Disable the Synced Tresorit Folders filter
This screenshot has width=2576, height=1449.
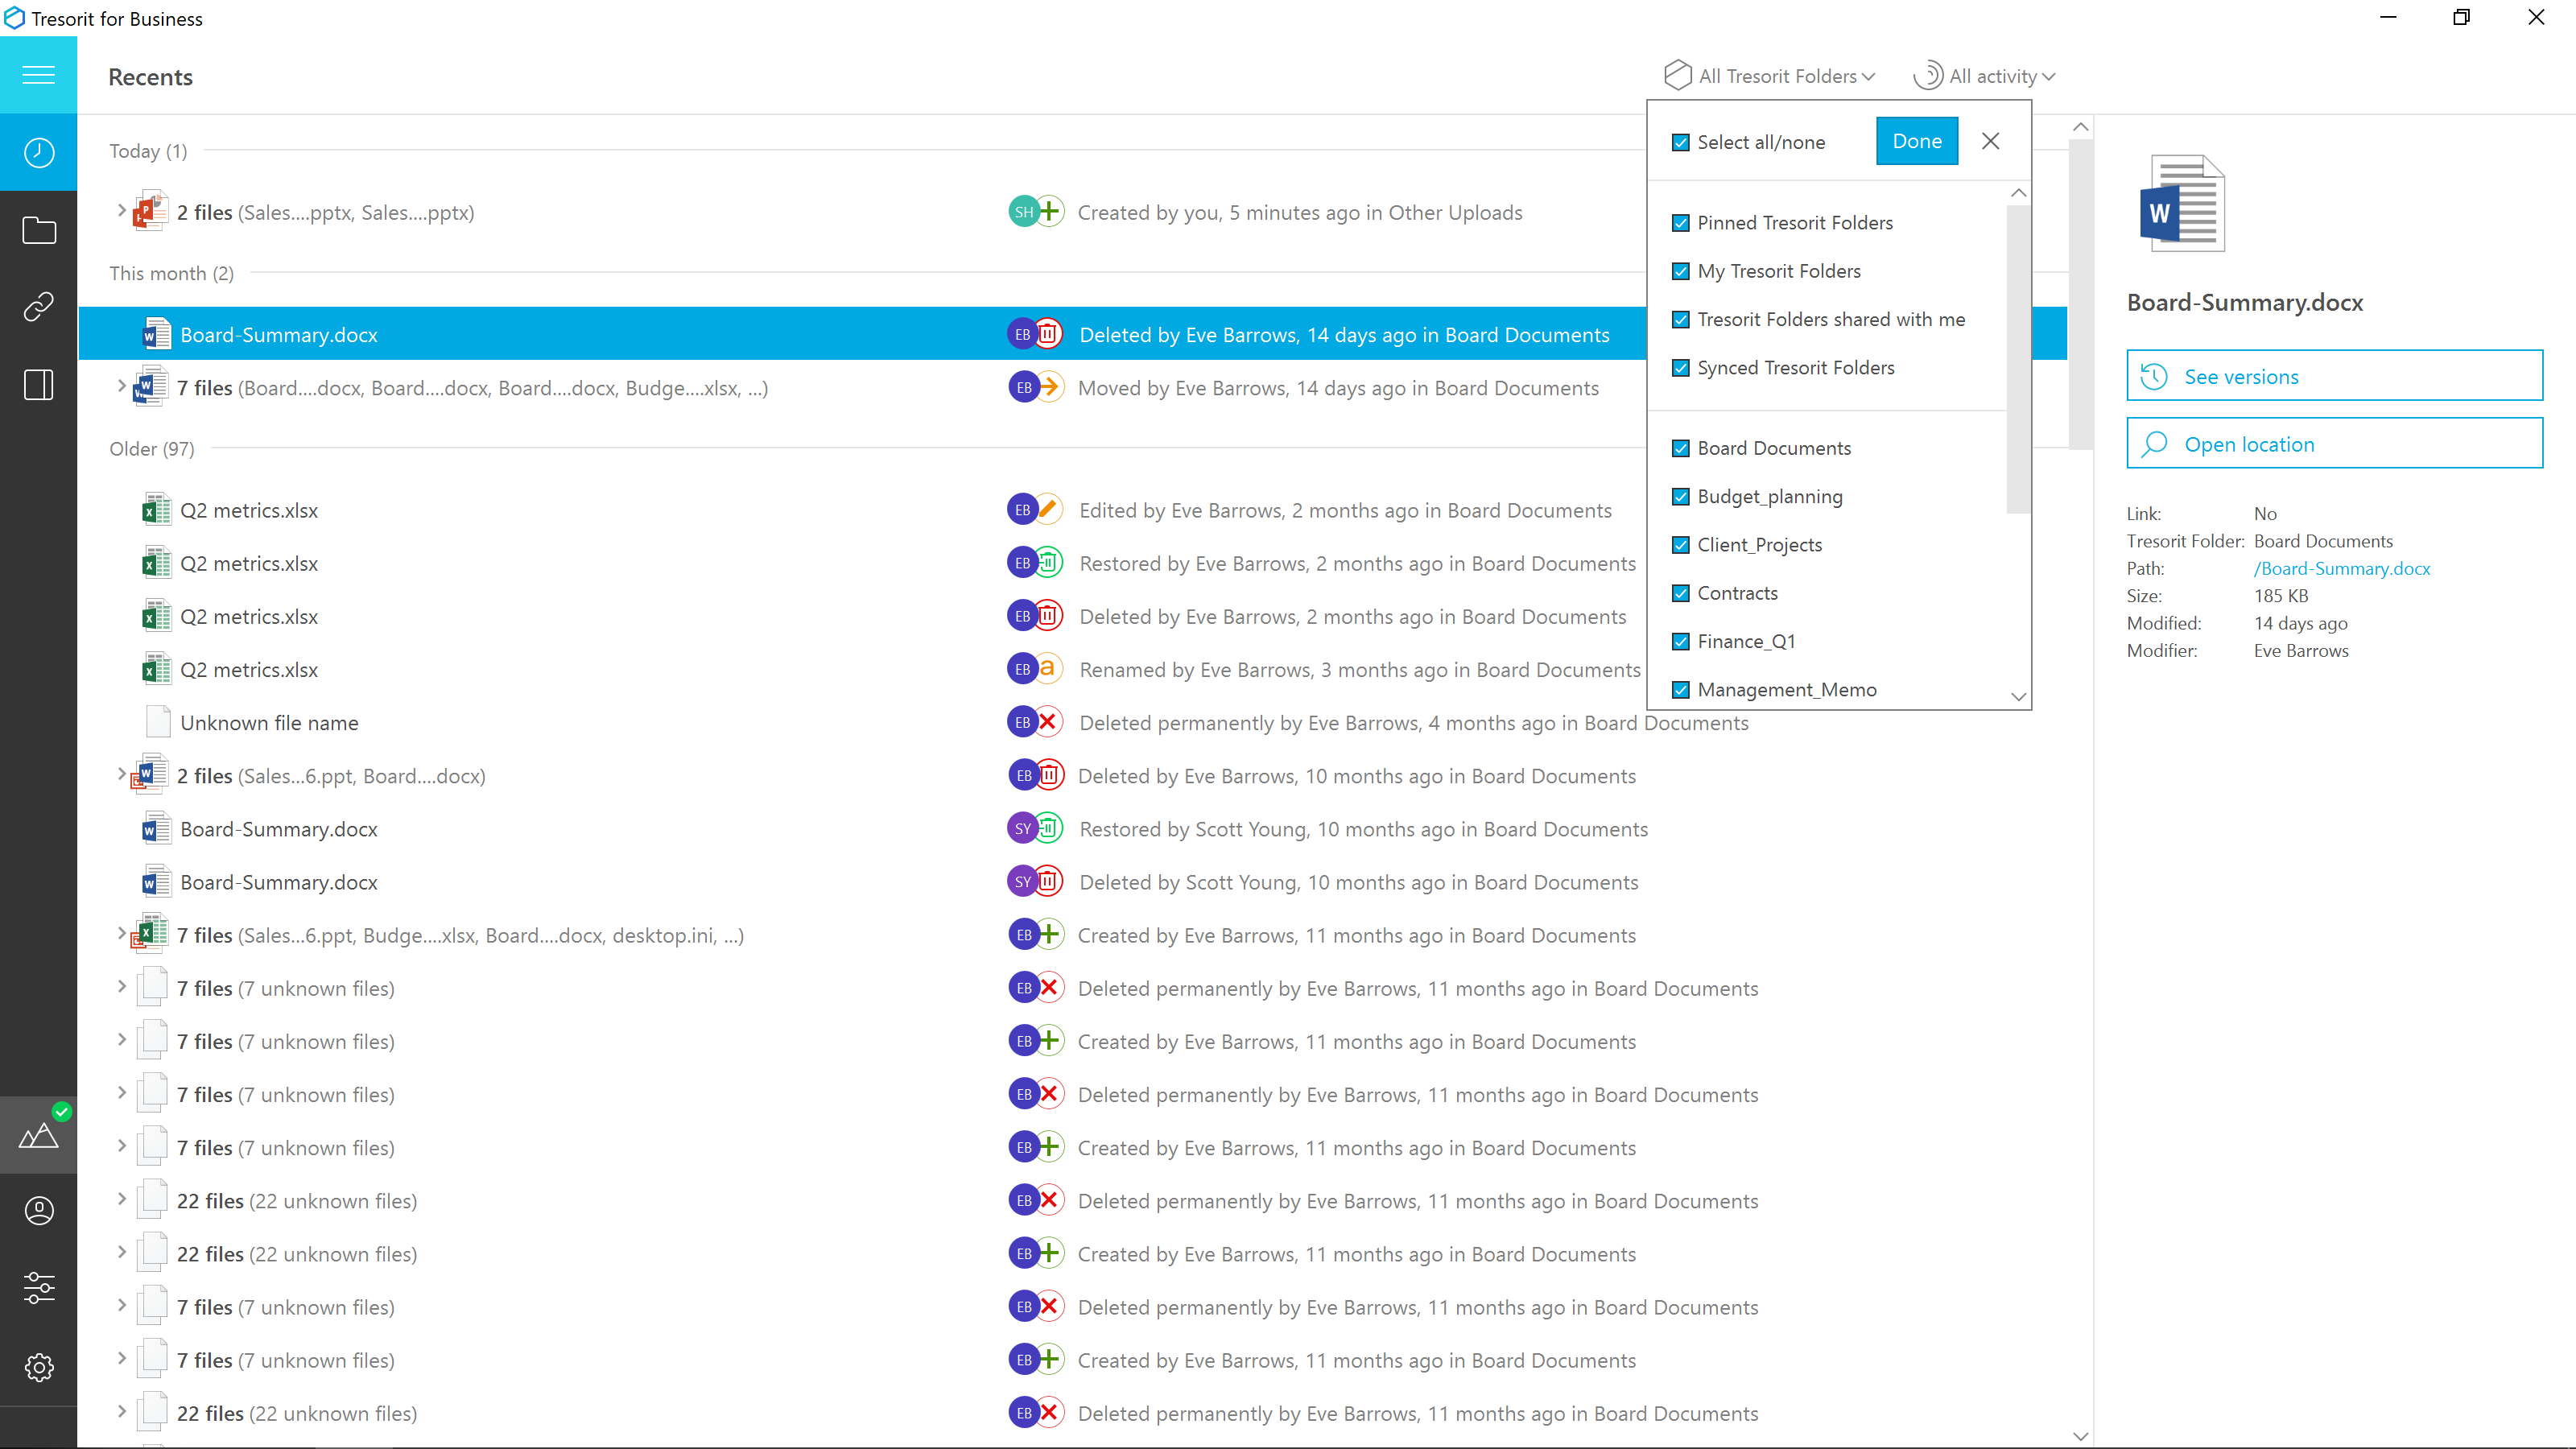click(1681, 366)
